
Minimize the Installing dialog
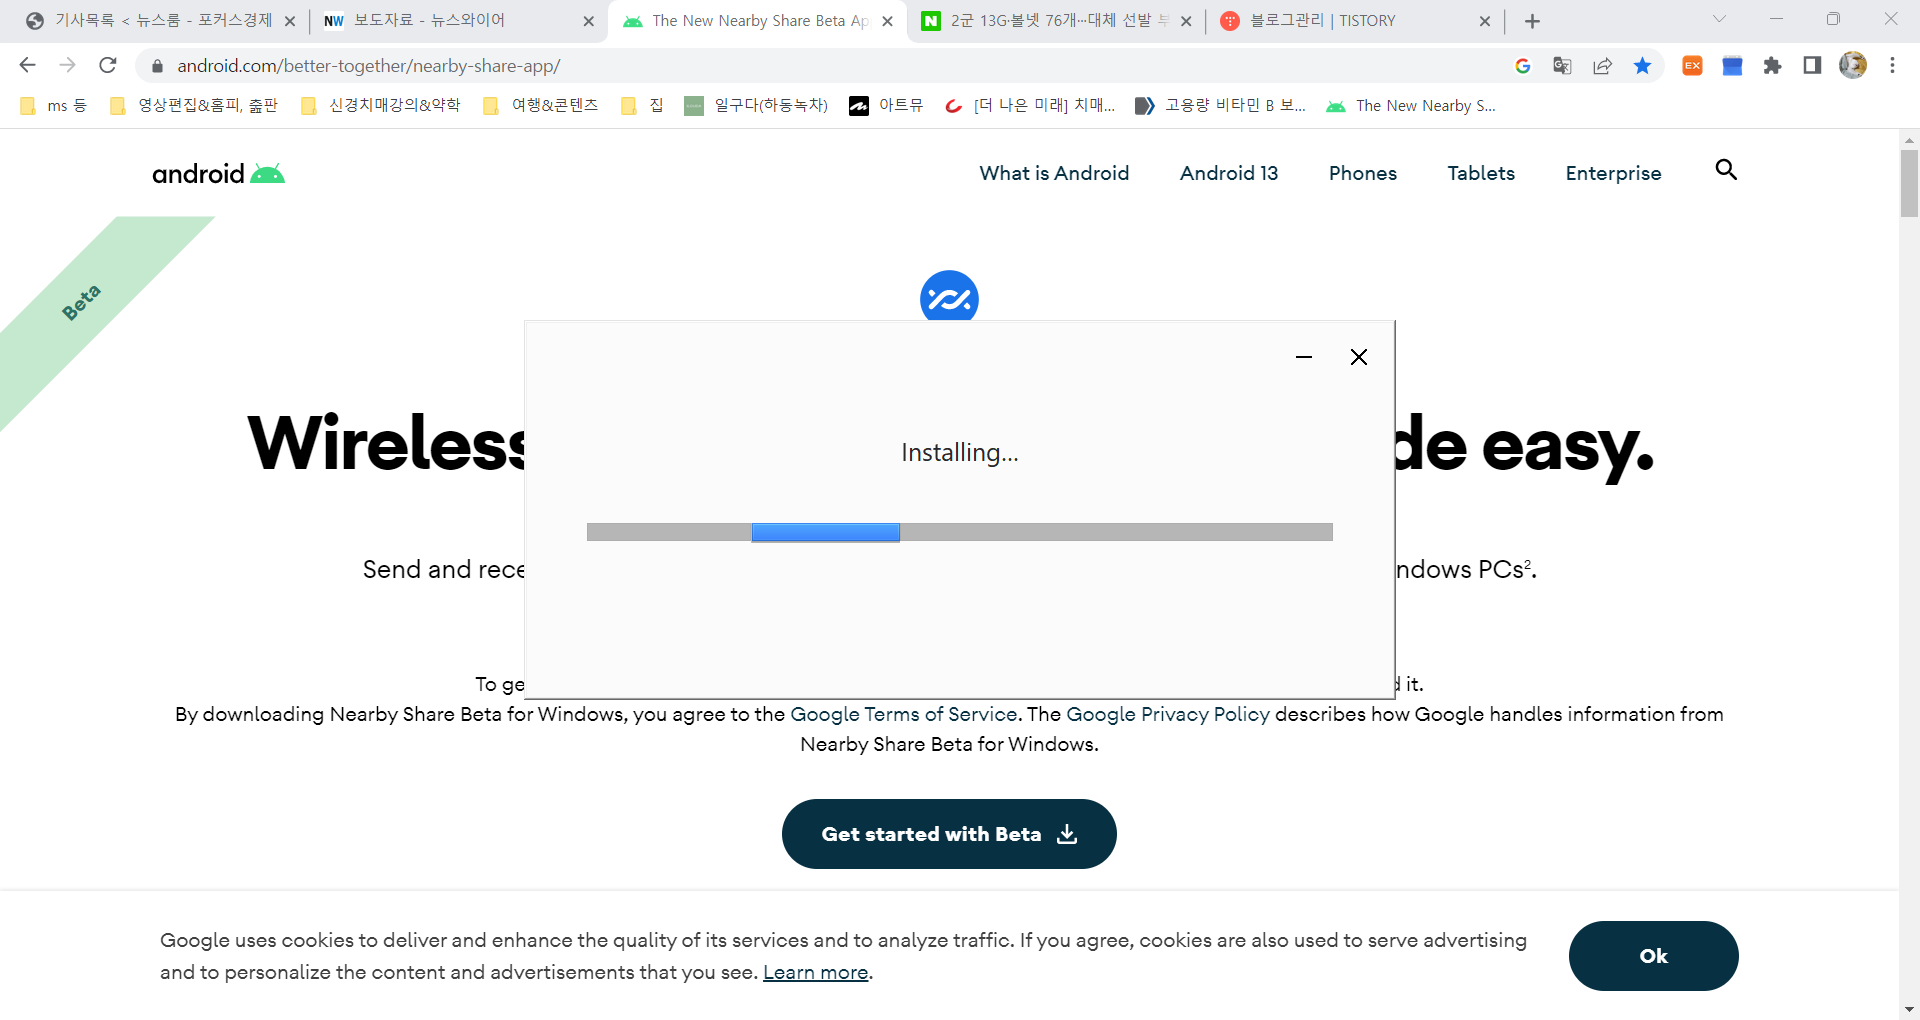[1304, 357]
